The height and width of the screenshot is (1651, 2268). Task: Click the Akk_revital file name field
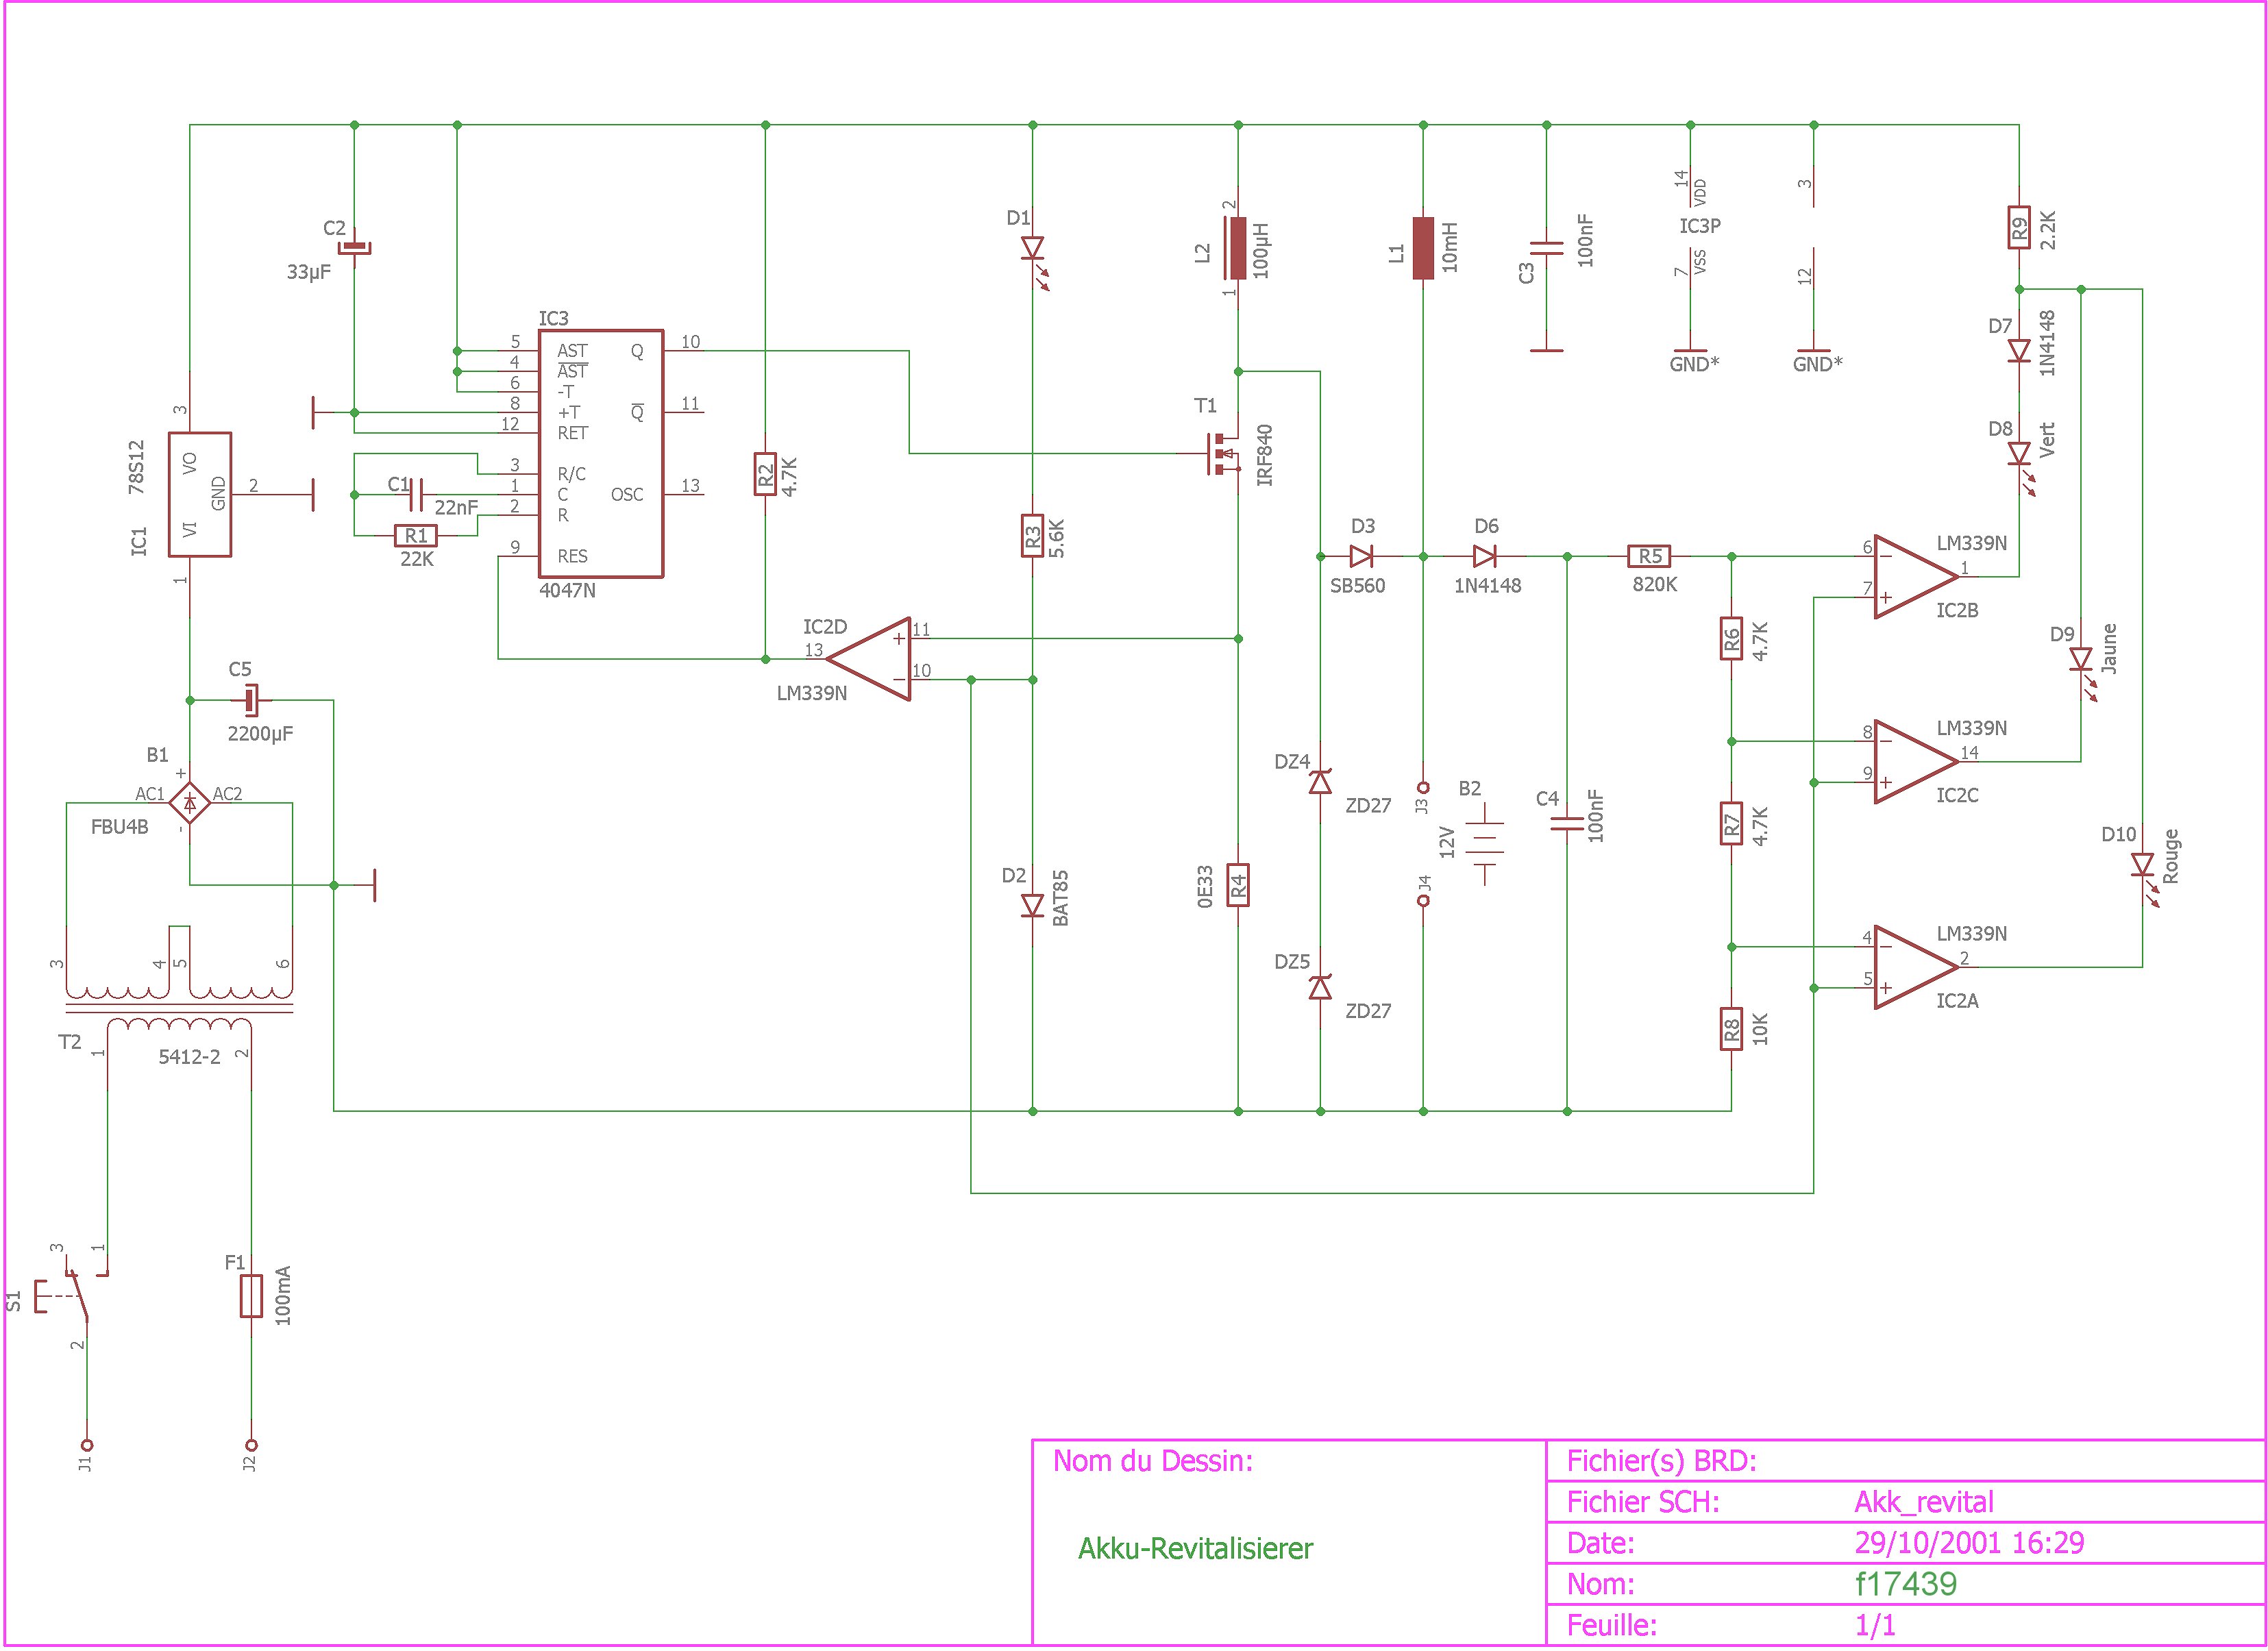coord(1924,1502)
